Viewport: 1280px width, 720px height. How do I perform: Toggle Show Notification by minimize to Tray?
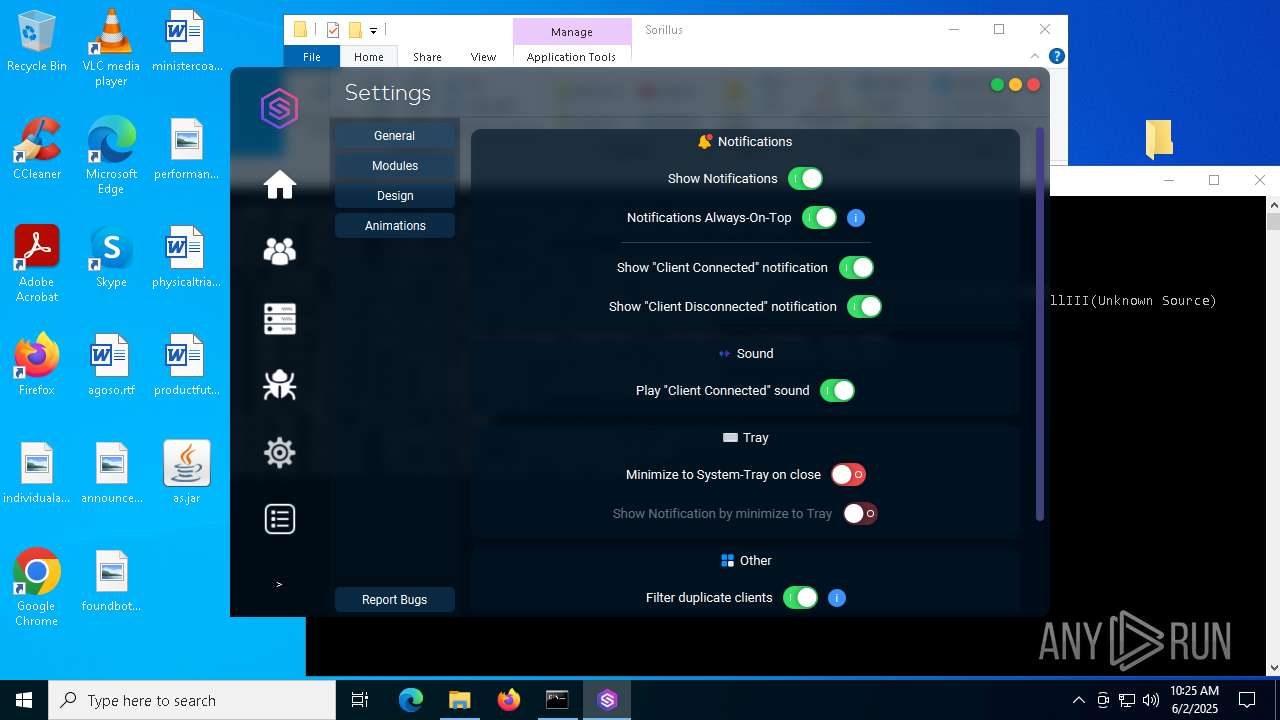point(860,514)
